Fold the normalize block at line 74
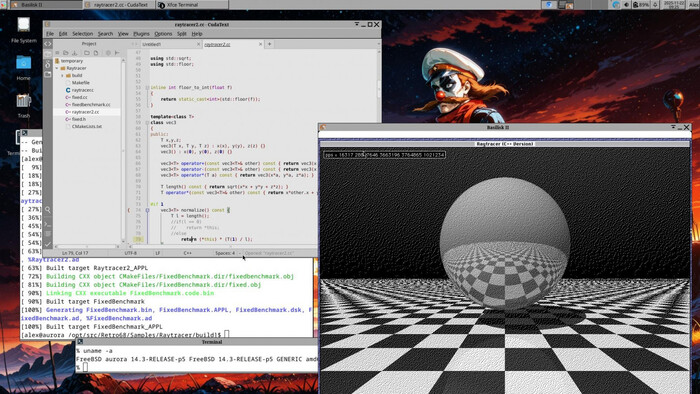 (x=147, y=210)
